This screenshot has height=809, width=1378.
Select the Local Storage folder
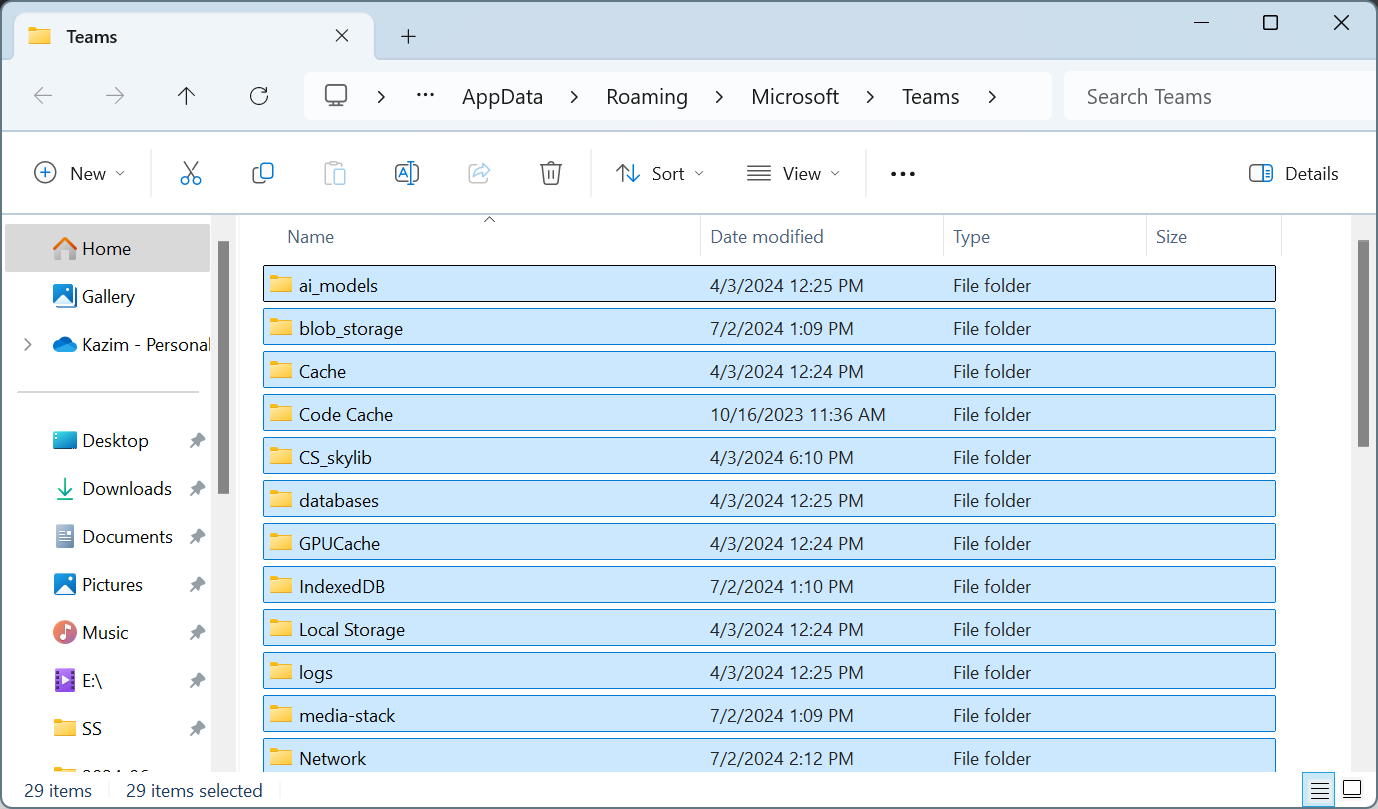(769, 629)
